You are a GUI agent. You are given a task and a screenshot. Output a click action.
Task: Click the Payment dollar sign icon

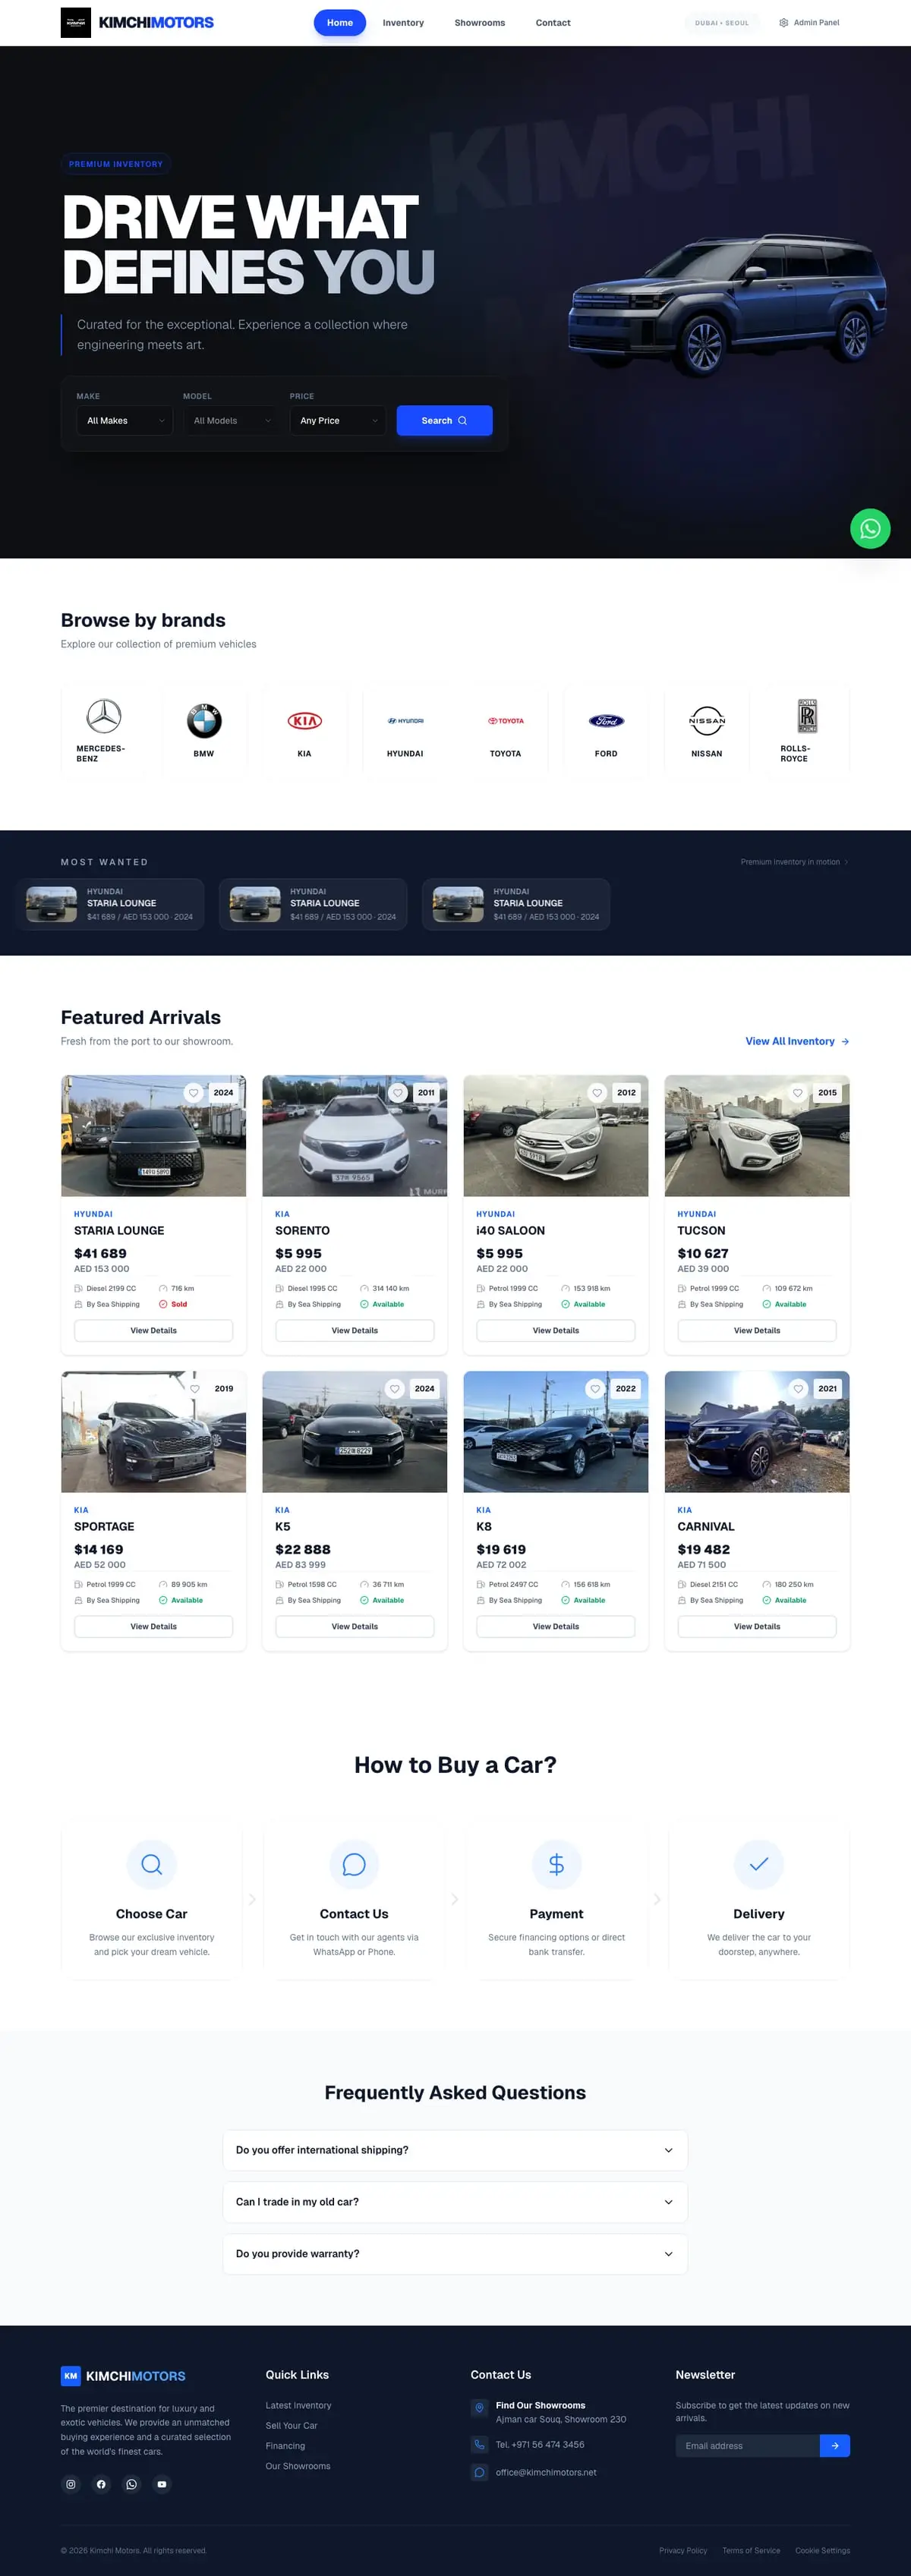click(556, 1865)
